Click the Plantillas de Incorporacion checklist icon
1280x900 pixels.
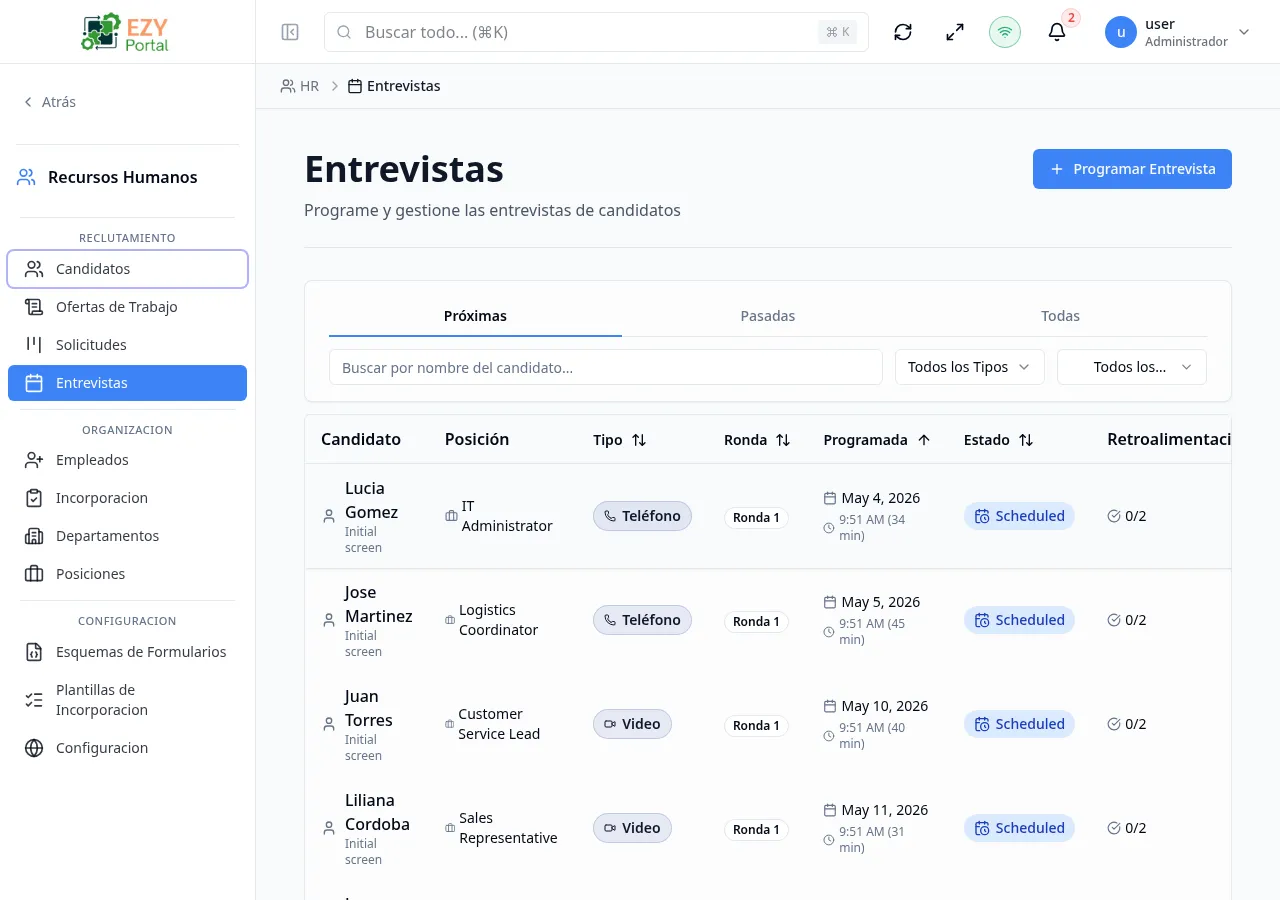tap(34, 700)
